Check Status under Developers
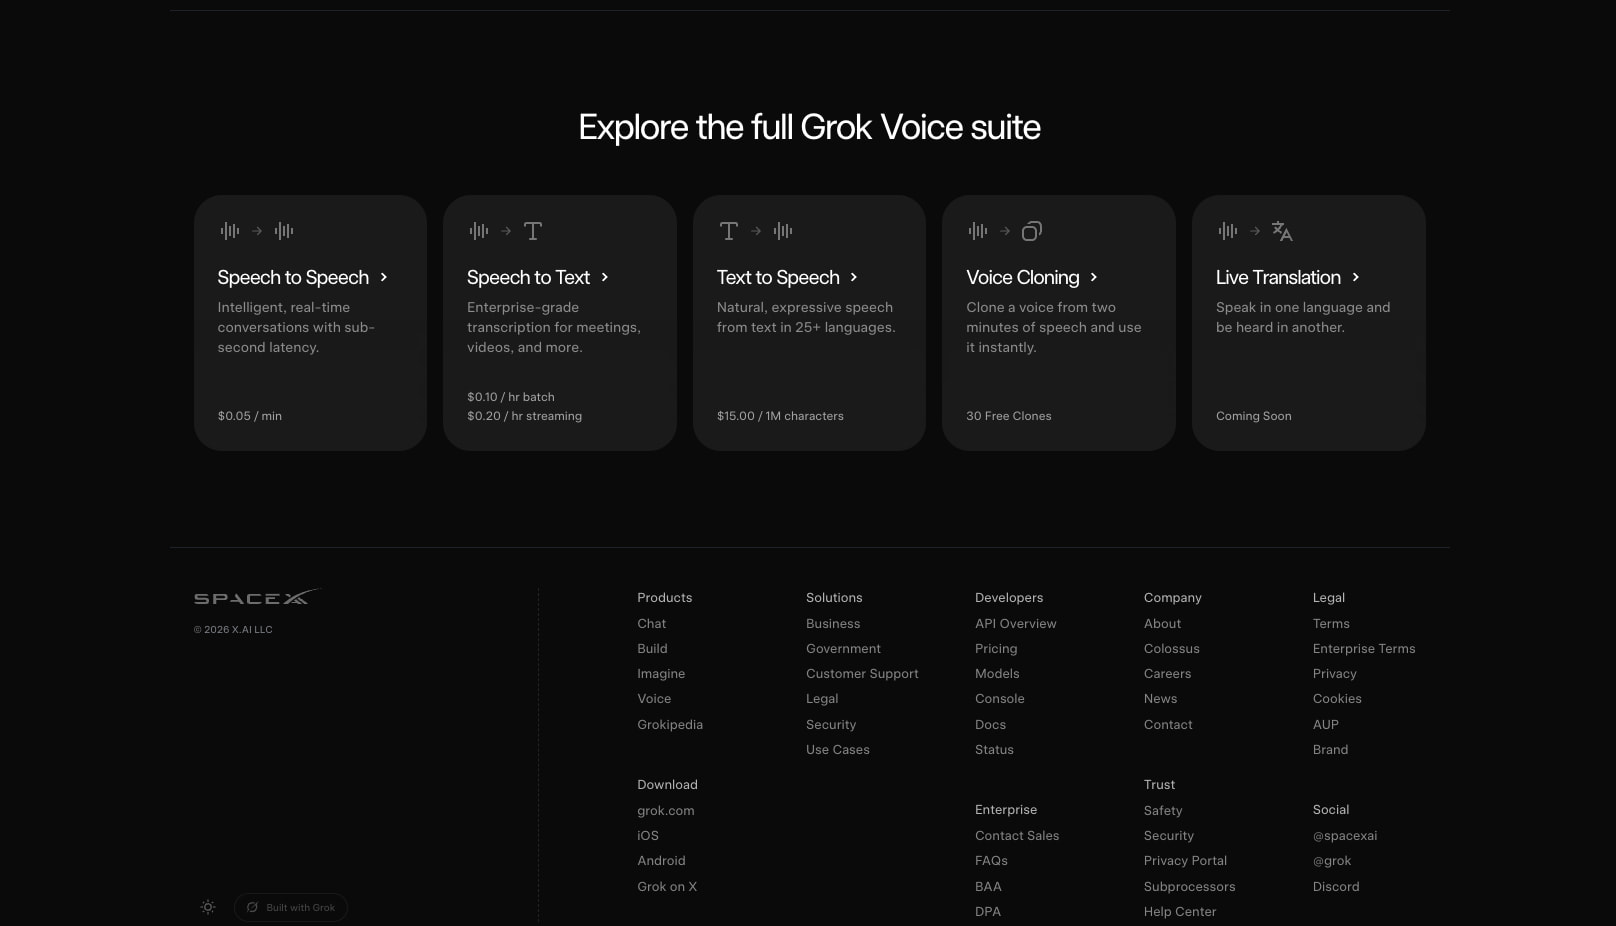This screenshot has width=1616, height=926. pyautogui.click(x=994, y=749)
